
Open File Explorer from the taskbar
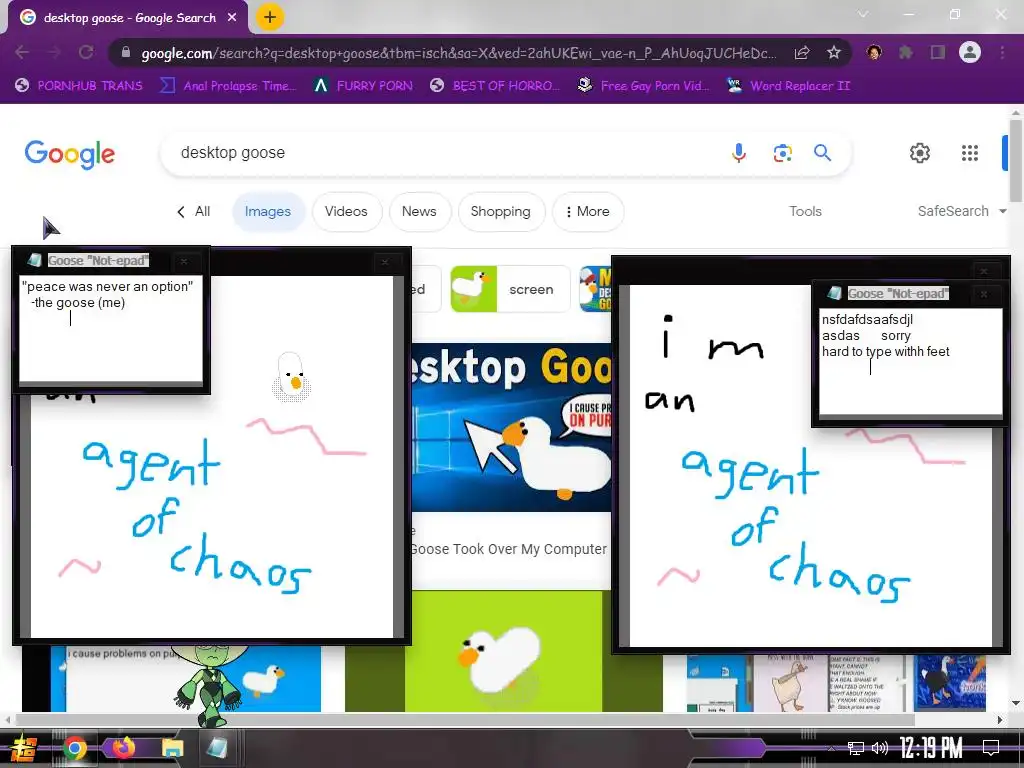pyautogui.click(x=173, y=748)
